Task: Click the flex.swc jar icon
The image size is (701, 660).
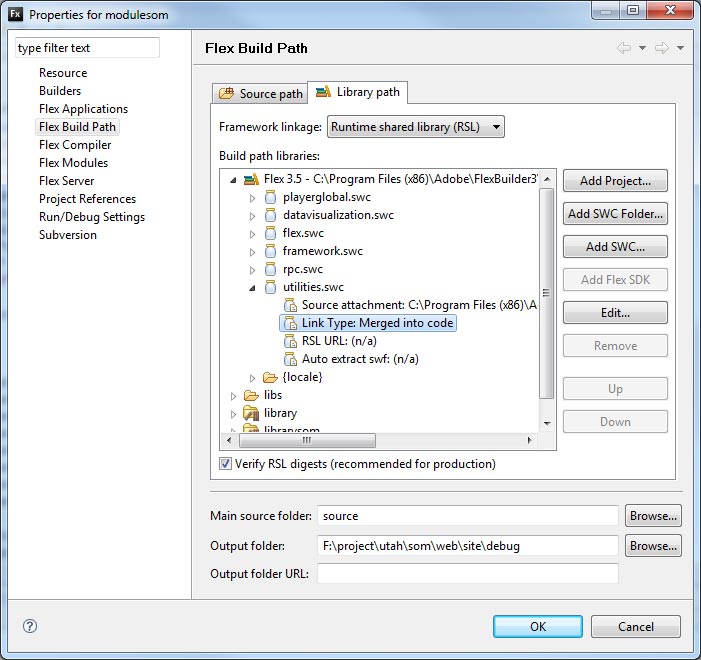Action: (x=270, y=233)
